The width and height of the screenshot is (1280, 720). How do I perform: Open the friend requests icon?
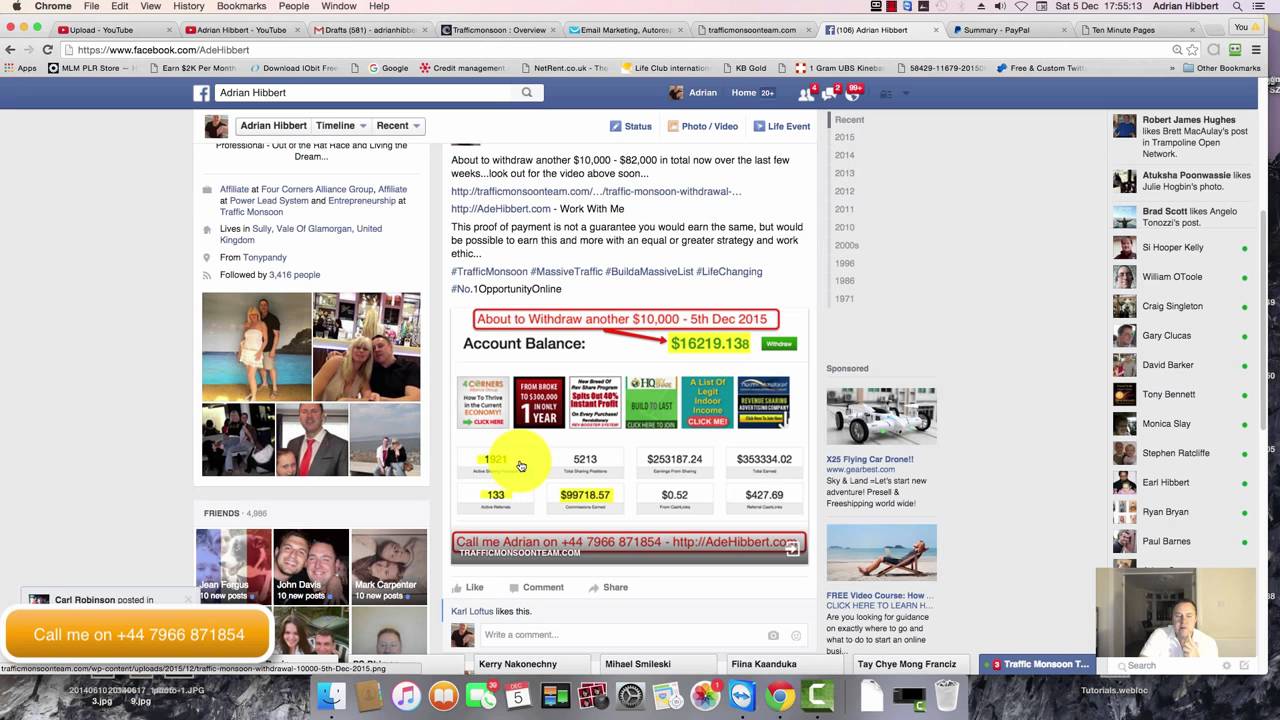[x=806, y=93]
